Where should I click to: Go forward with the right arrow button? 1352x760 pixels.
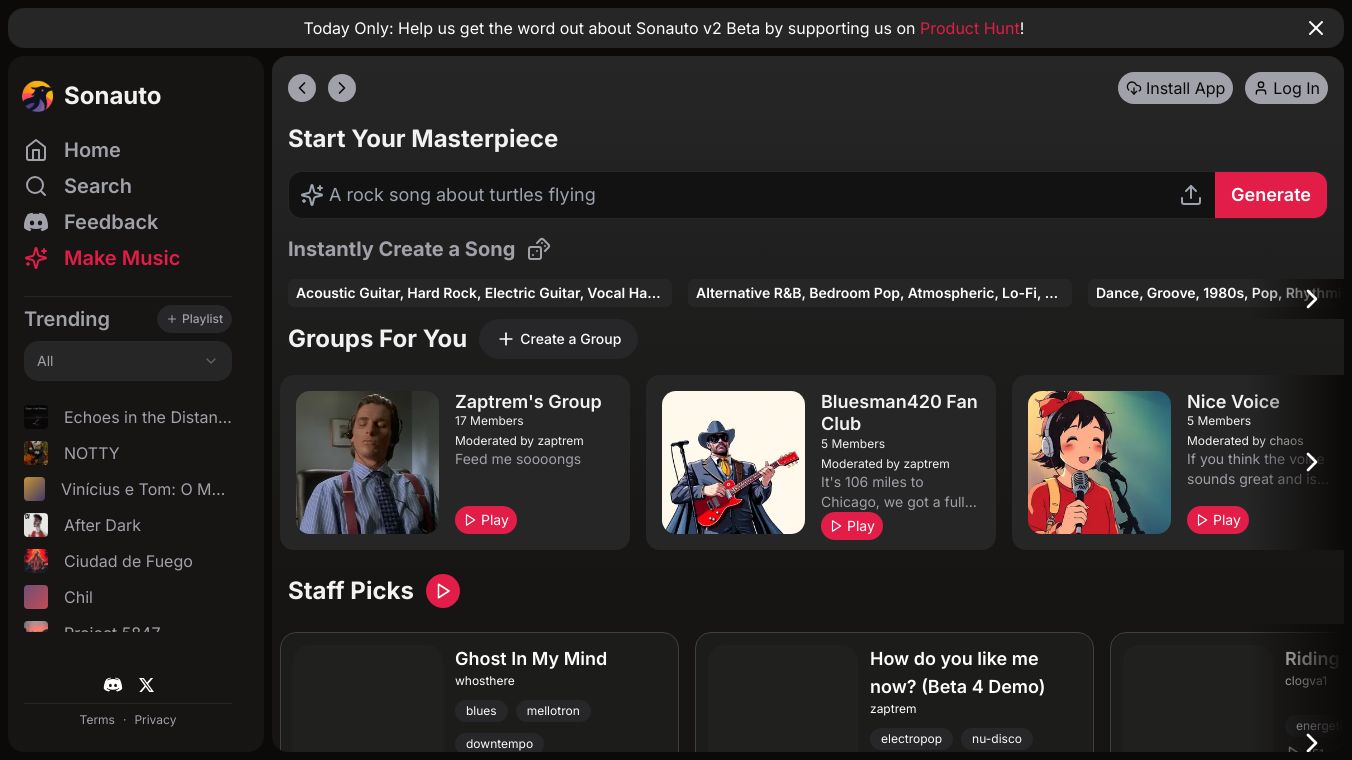(342, 88)
